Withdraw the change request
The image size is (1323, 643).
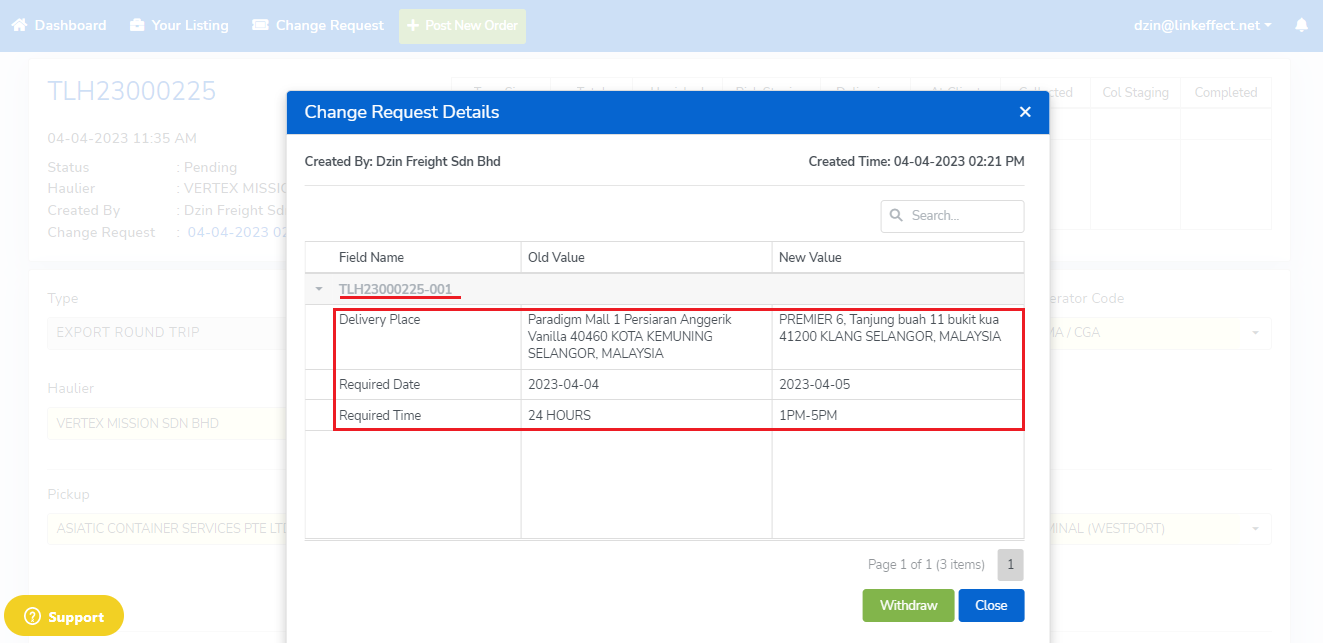coord(908,605)
